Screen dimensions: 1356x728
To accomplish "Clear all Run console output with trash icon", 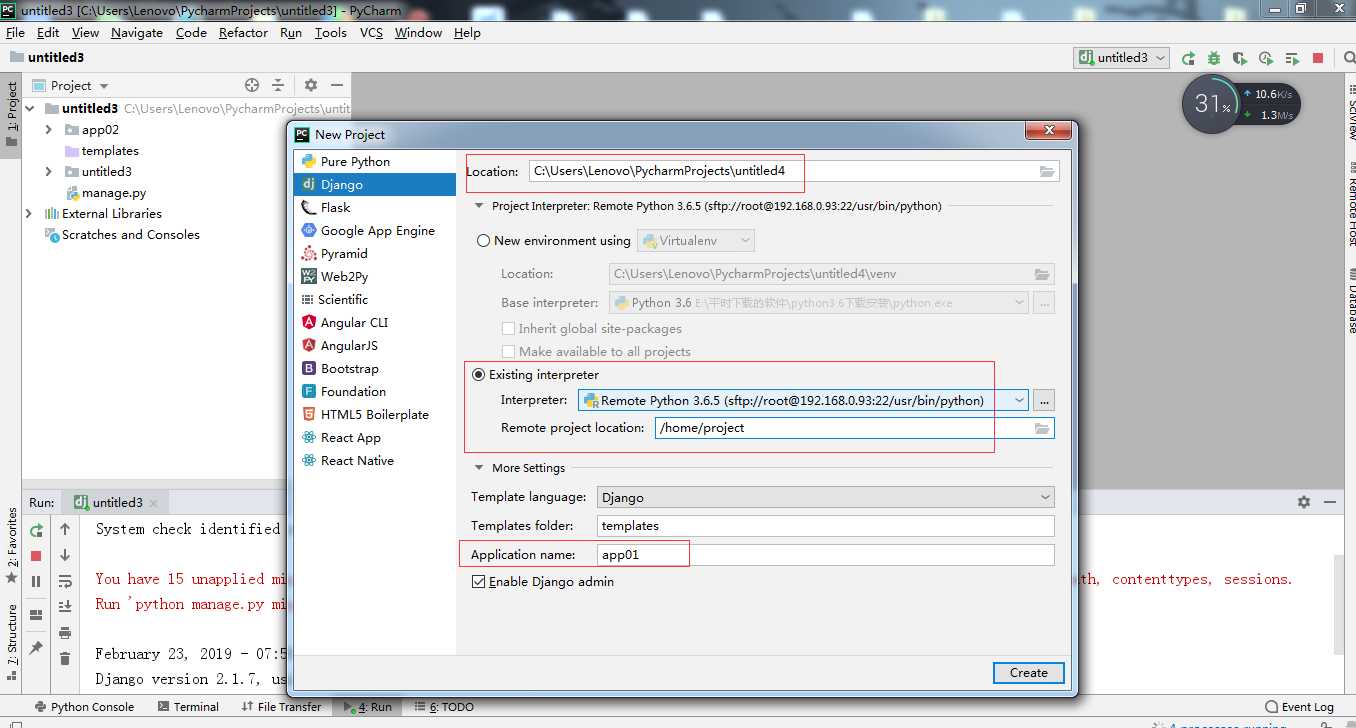I will point(65,658).
